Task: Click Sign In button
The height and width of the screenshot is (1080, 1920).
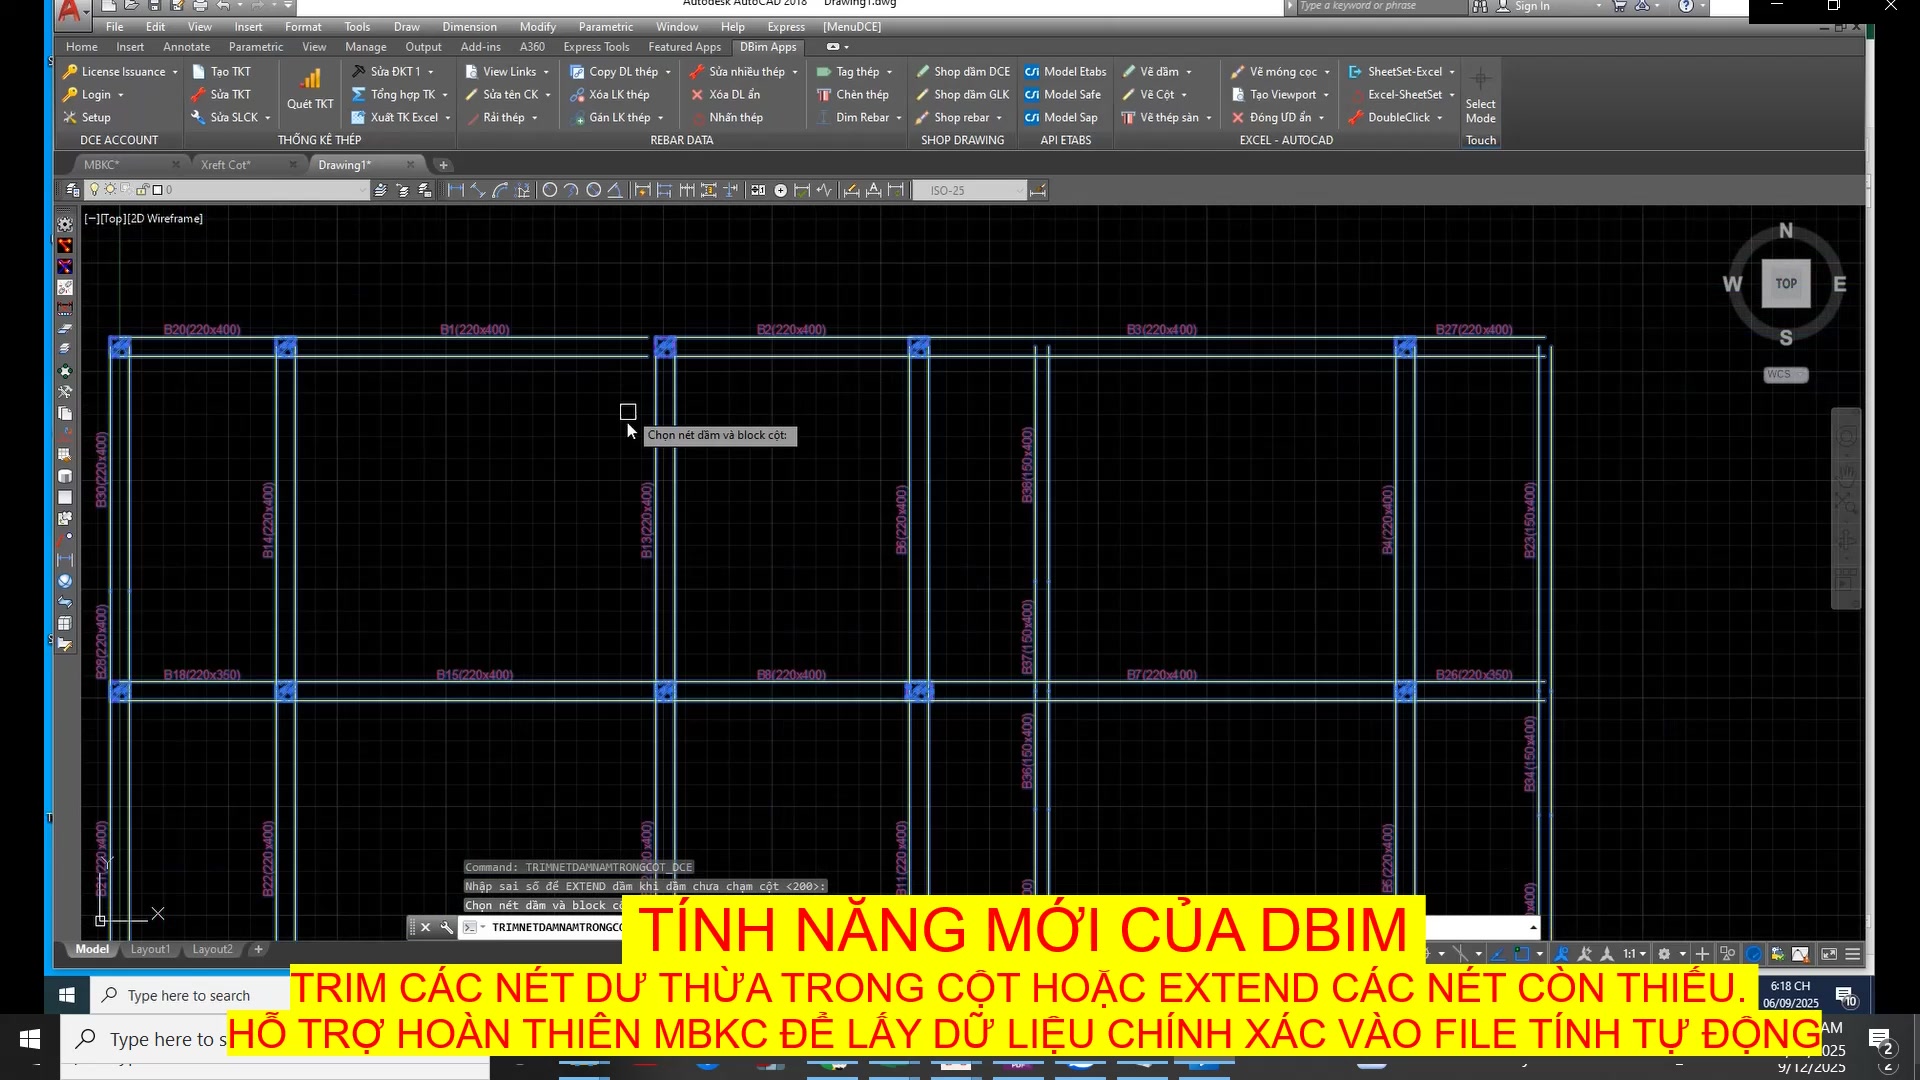Action: tap(1530, 6)
